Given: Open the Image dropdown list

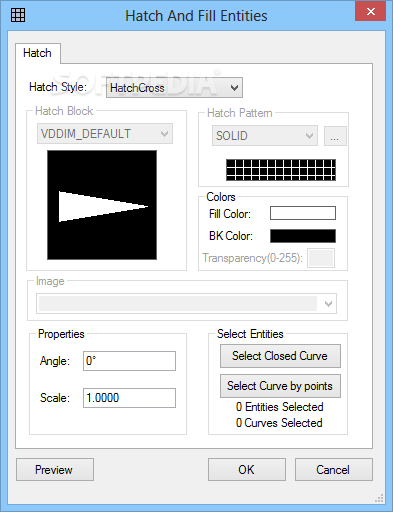Looking at the screenshot, I should (186, 304).
